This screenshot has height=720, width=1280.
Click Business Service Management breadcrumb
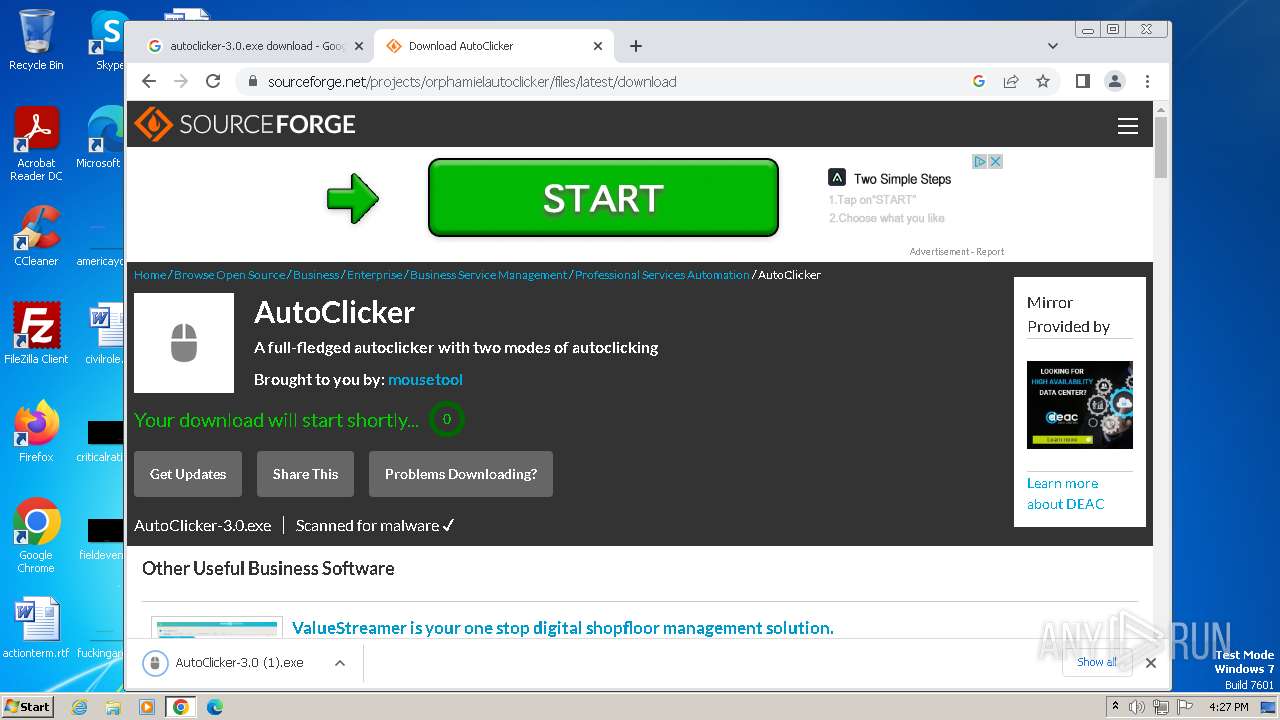[x=488, y=274]
